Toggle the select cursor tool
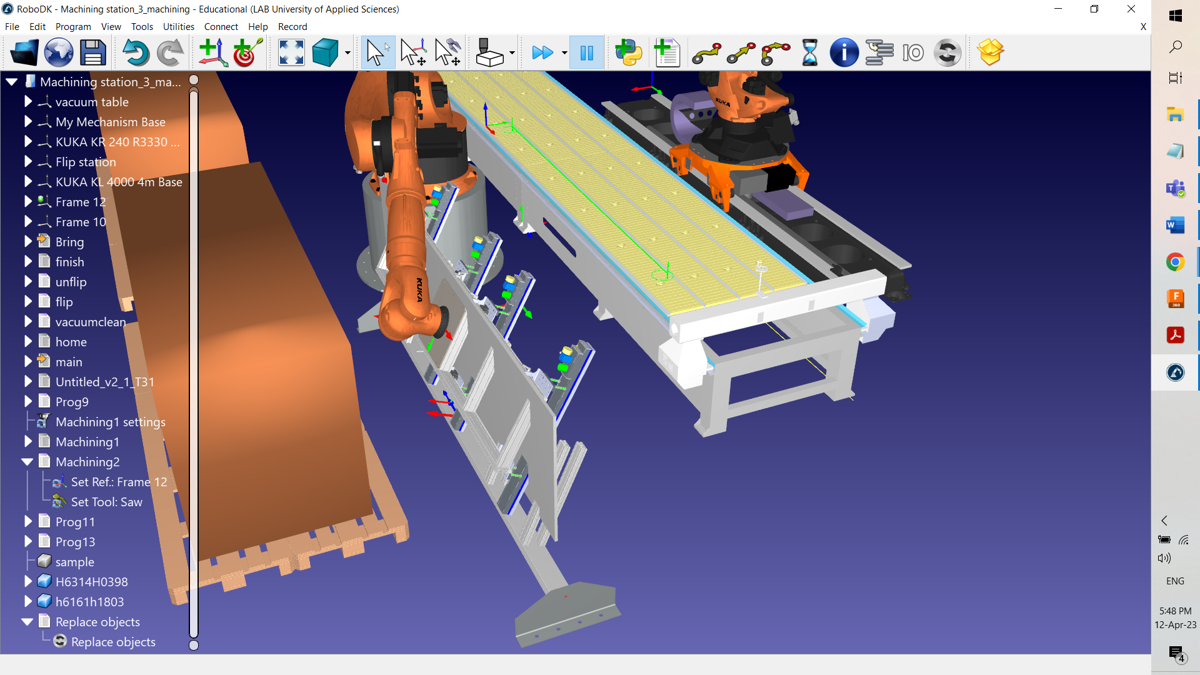The width and height of the screenshot is (1200, 675). [377, 52]
